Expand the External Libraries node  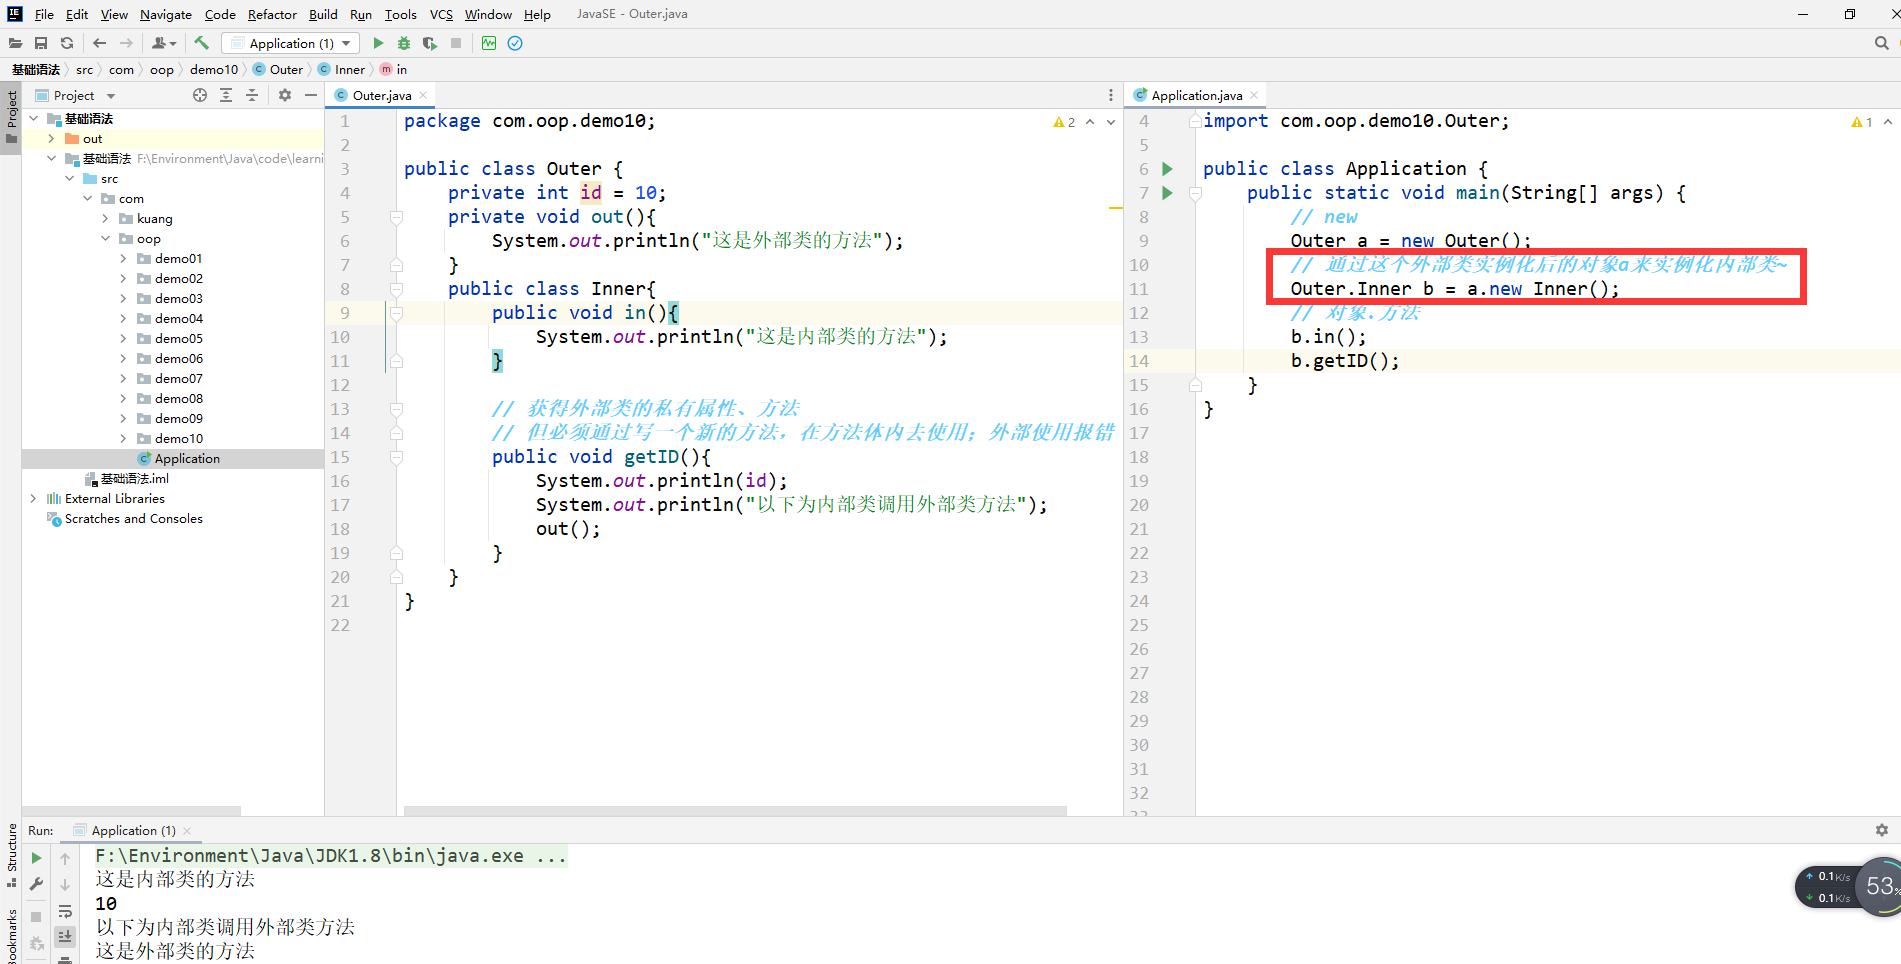(x=33, y=499)
